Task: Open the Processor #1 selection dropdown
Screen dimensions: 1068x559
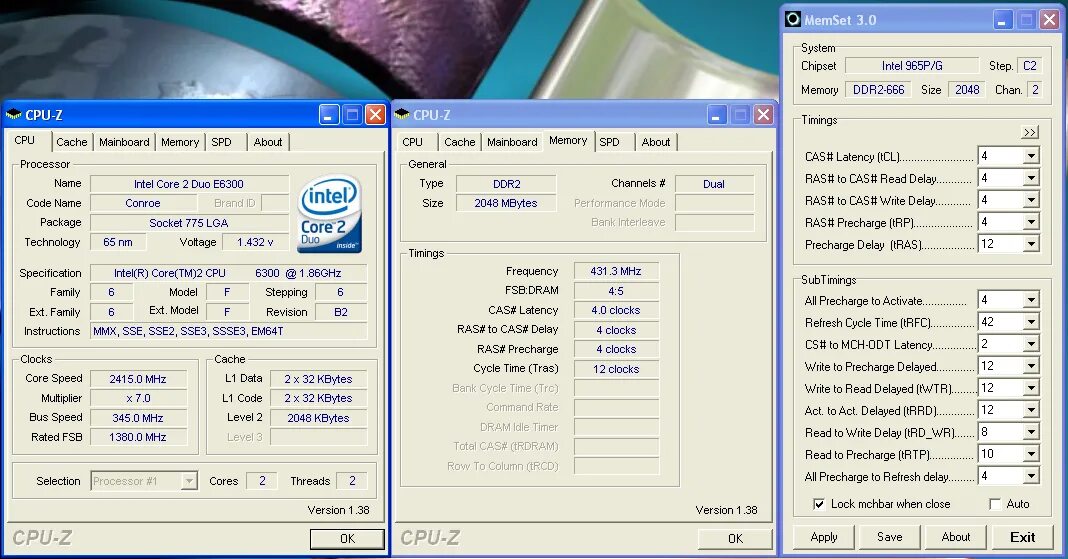Action: (x=189, y=481)
